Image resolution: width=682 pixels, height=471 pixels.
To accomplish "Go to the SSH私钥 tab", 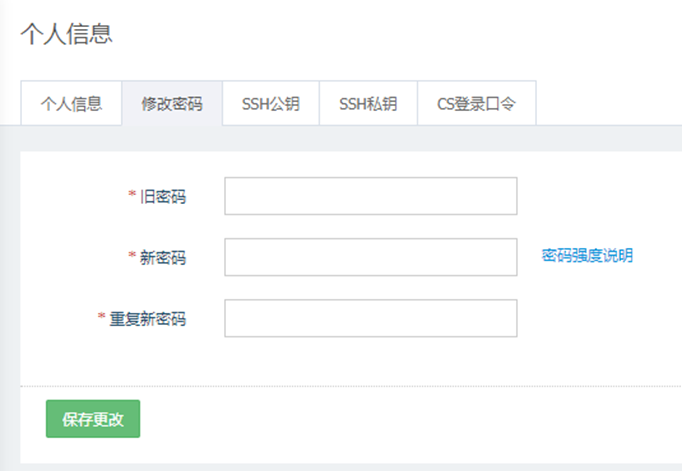I will coord(368,104).
